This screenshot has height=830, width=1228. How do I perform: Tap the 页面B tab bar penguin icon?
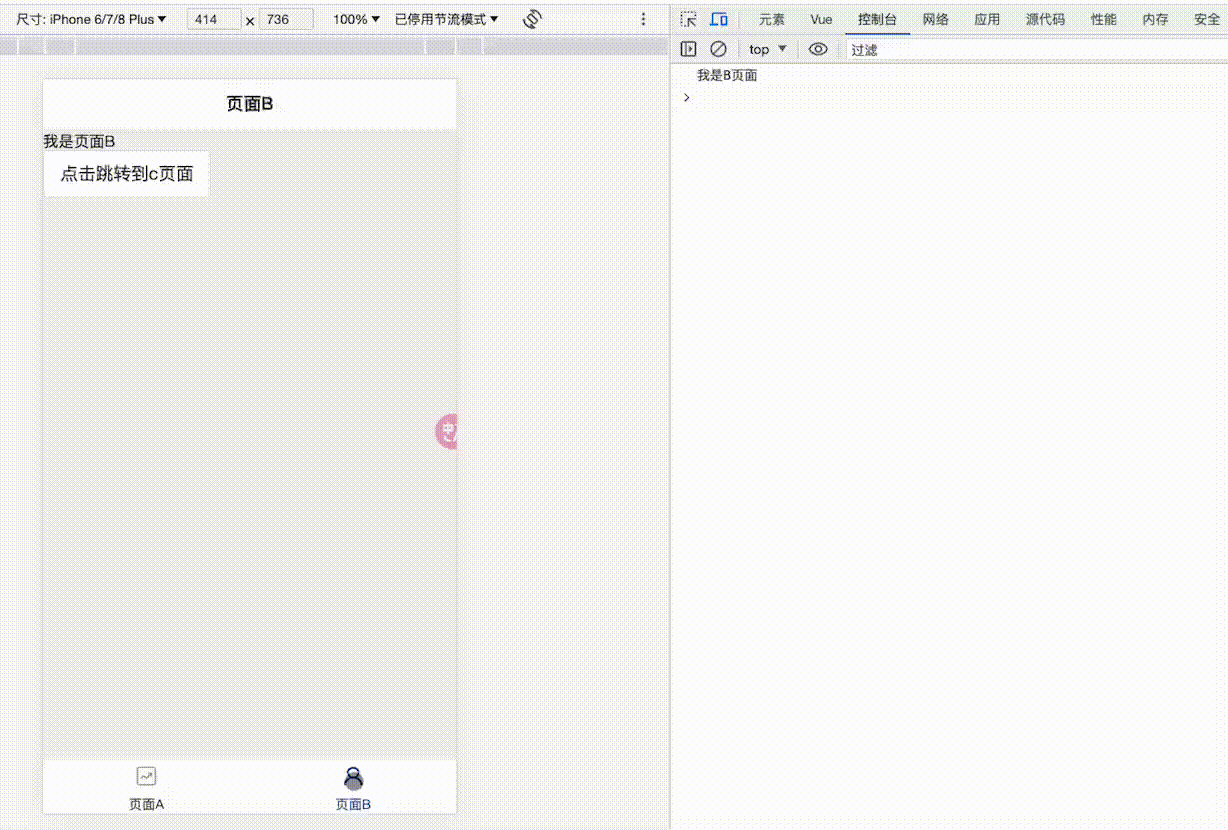(353, 777)
